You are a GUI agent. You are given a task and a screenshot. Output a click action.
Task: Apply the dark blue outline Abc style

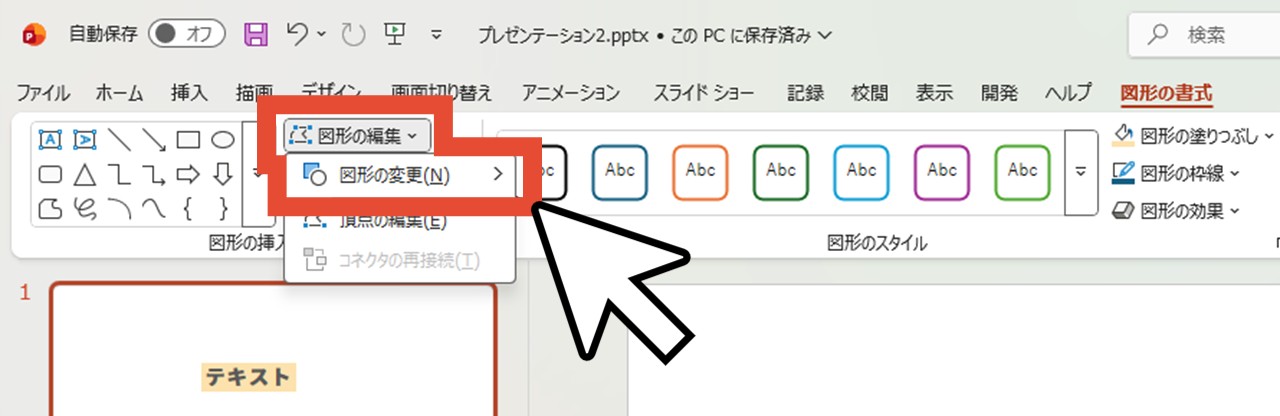(x=620, y=172)
